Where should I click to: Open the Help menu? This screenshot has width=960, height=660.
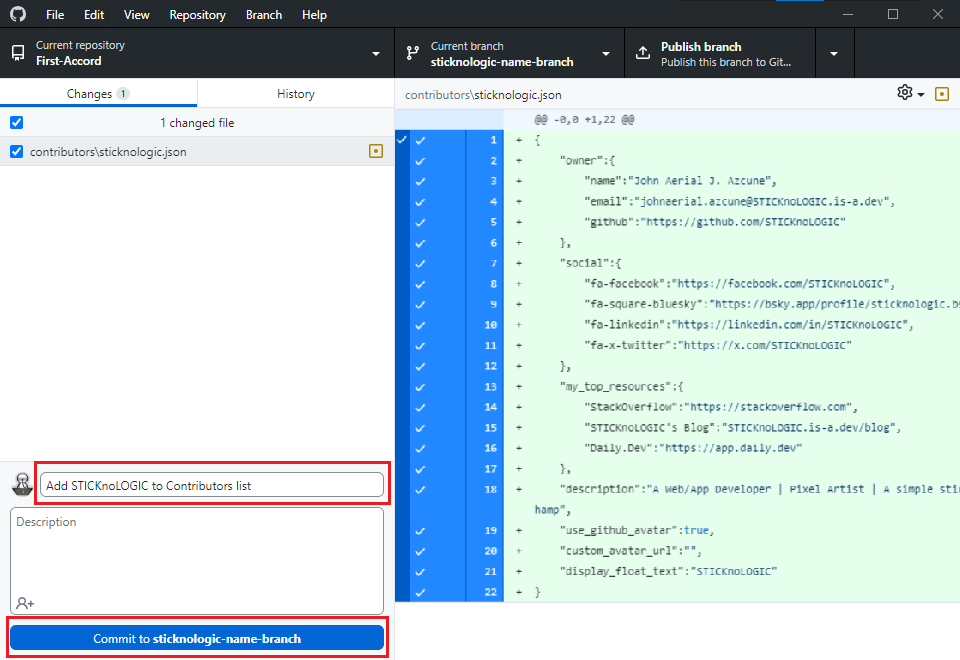314,15
